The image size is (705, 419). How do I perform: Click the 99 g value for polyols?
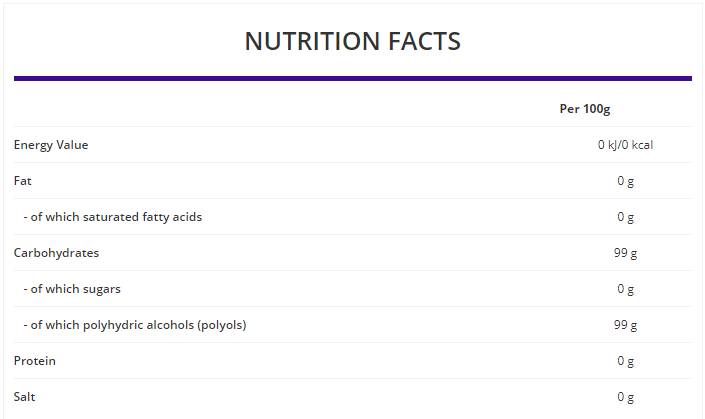pos(626,325)
